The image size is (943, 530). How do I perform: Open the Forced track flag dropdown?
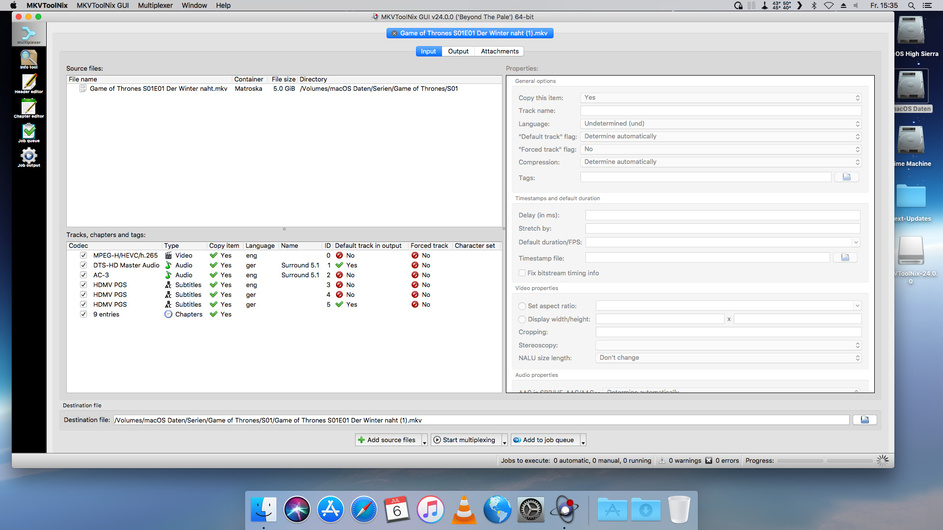[x=720, y=149]
